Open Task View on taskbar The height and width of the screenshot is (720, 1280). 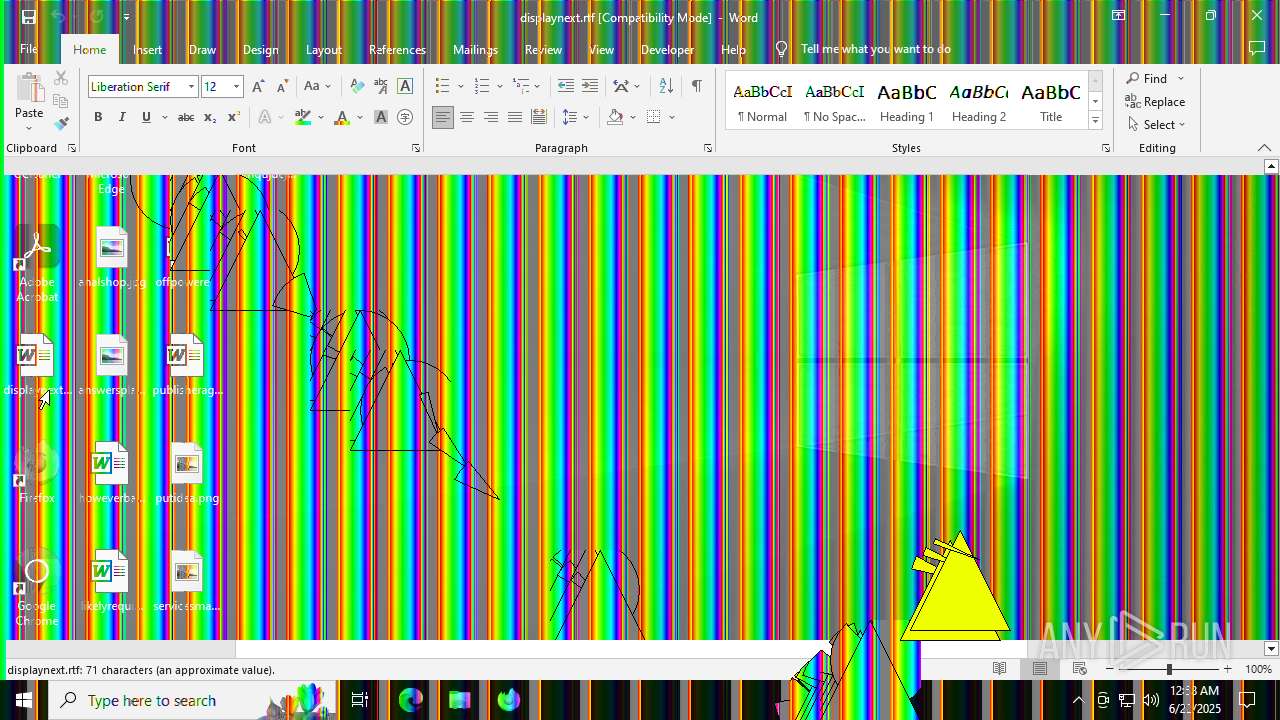pyautogui.click(x=360, y=700)
